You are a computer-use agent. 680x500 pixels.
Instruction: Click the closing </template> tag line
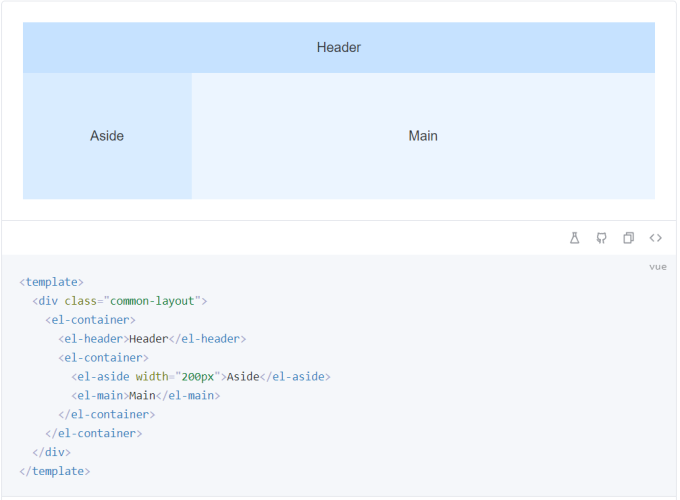coord(55,471)
